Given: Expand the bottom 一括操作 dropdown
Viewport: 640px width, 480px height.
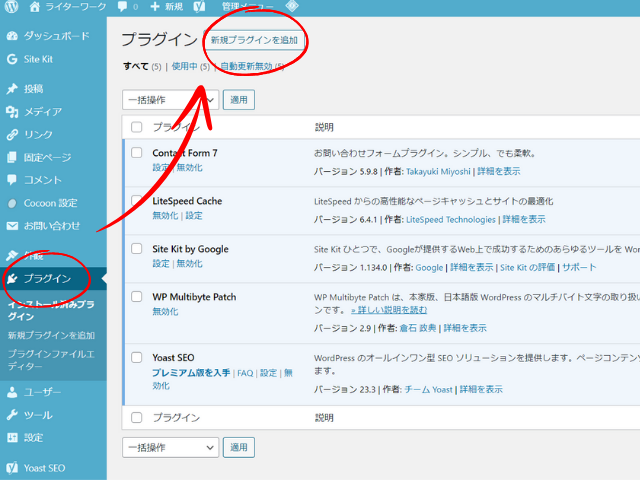Looking at the screenshot, I should [169, 447].
